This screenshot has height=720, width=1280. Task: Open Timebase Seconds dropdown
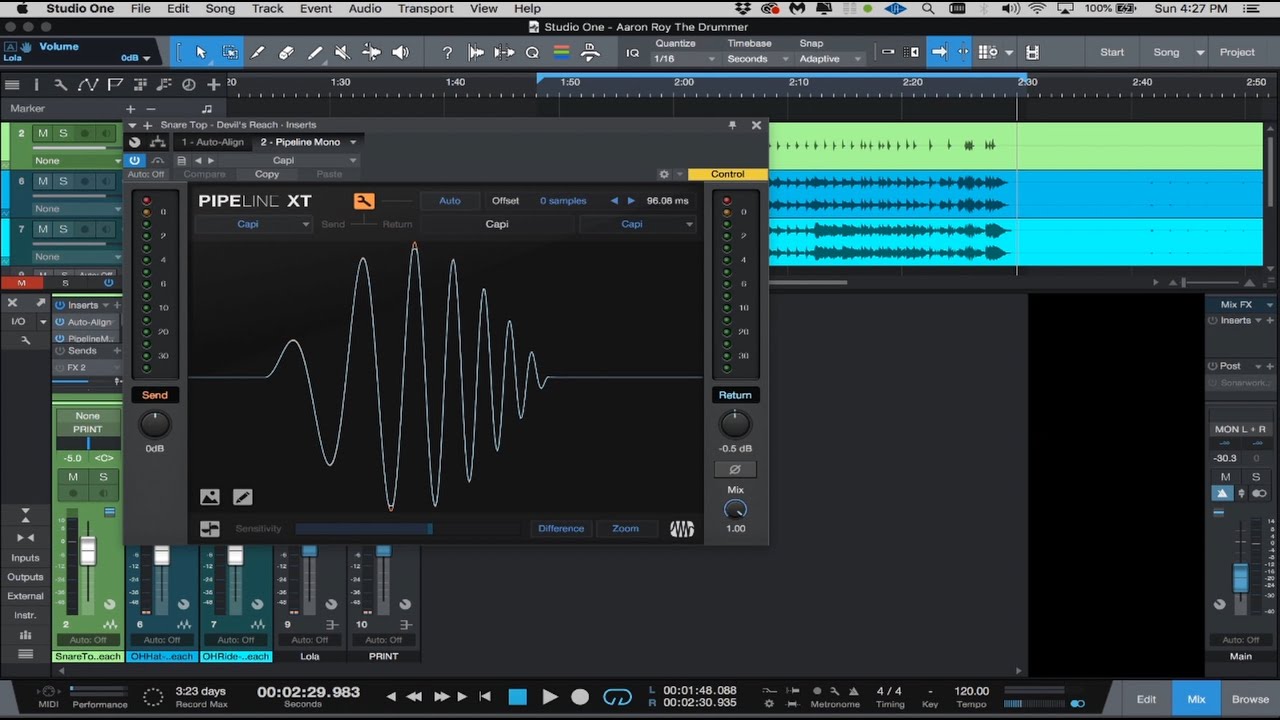click(x=758, y=59)
